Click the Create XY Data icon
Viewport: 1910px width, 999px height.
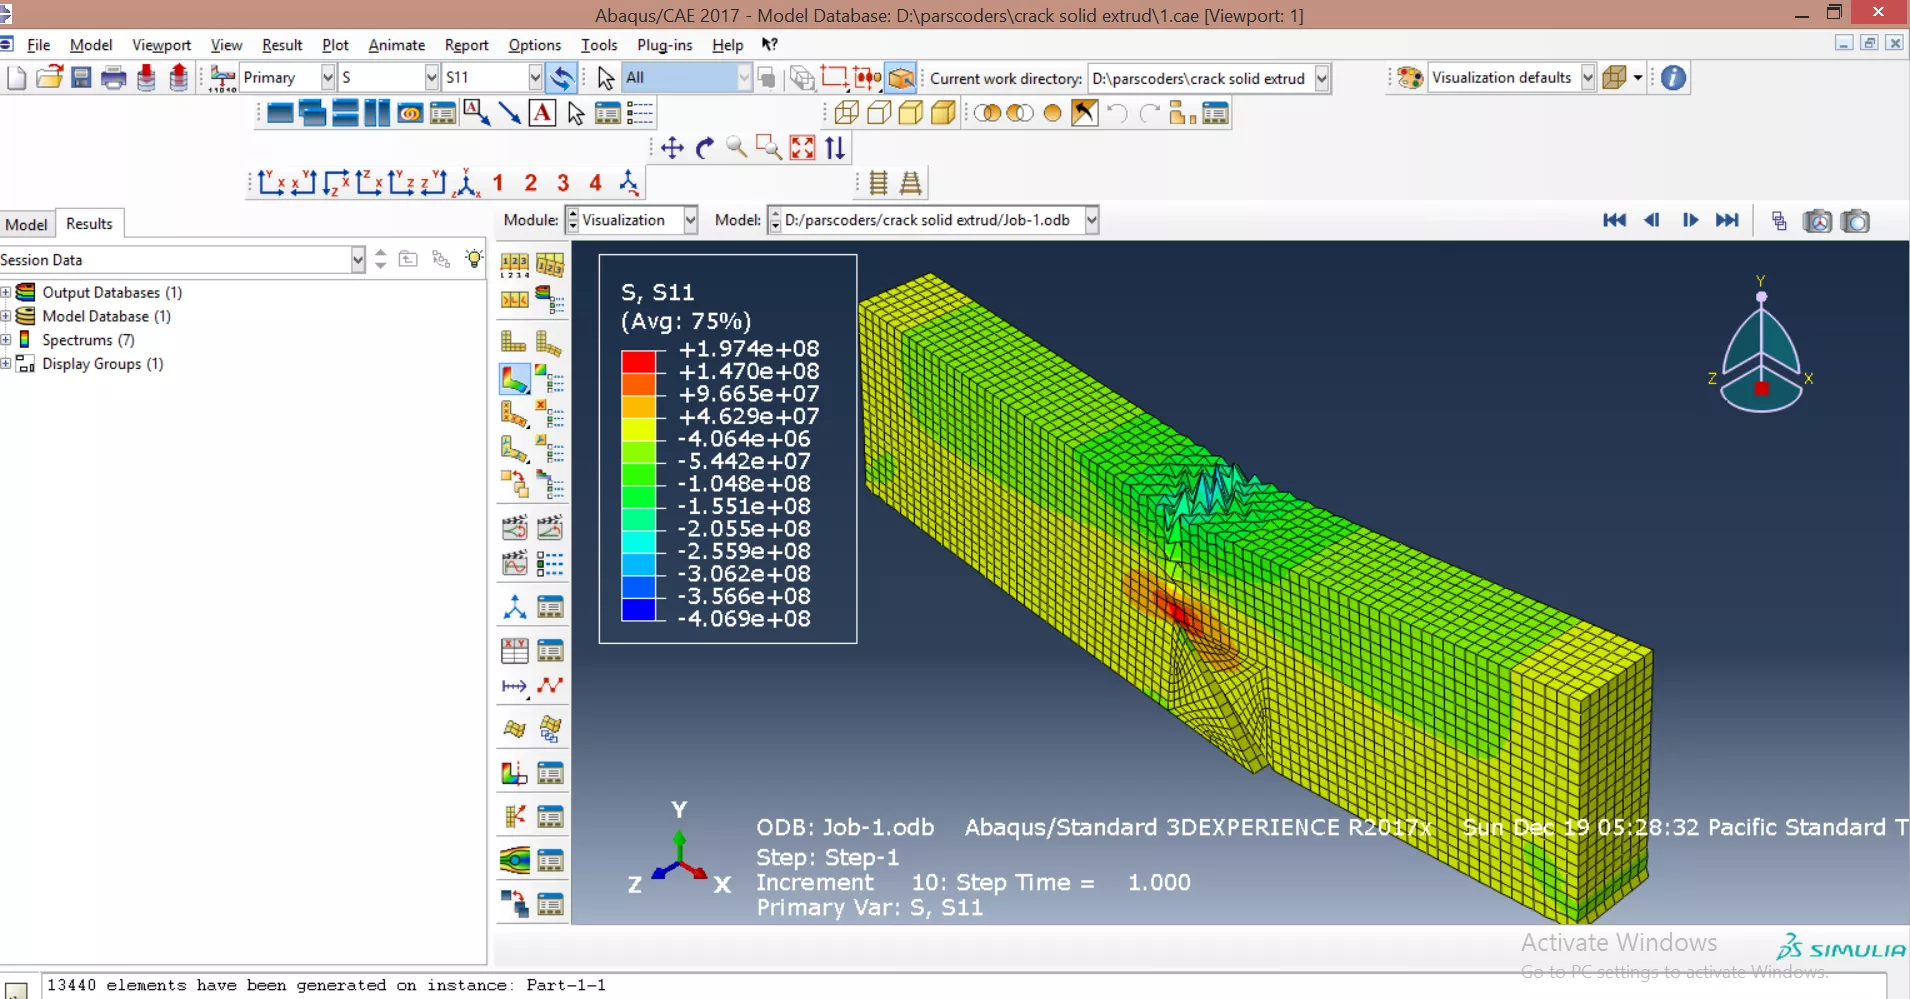[514, 652]
